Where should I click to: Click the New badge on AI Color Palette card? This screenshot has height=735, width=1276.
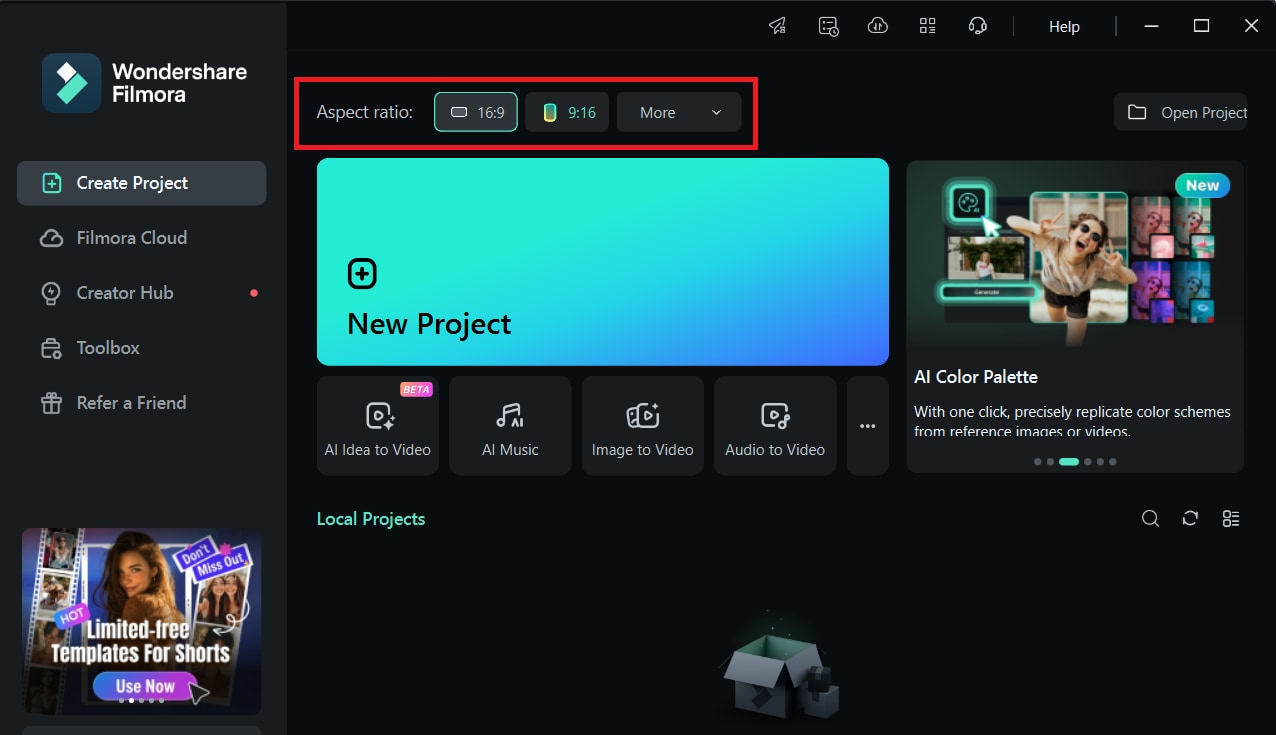(x=1202, y=185)
